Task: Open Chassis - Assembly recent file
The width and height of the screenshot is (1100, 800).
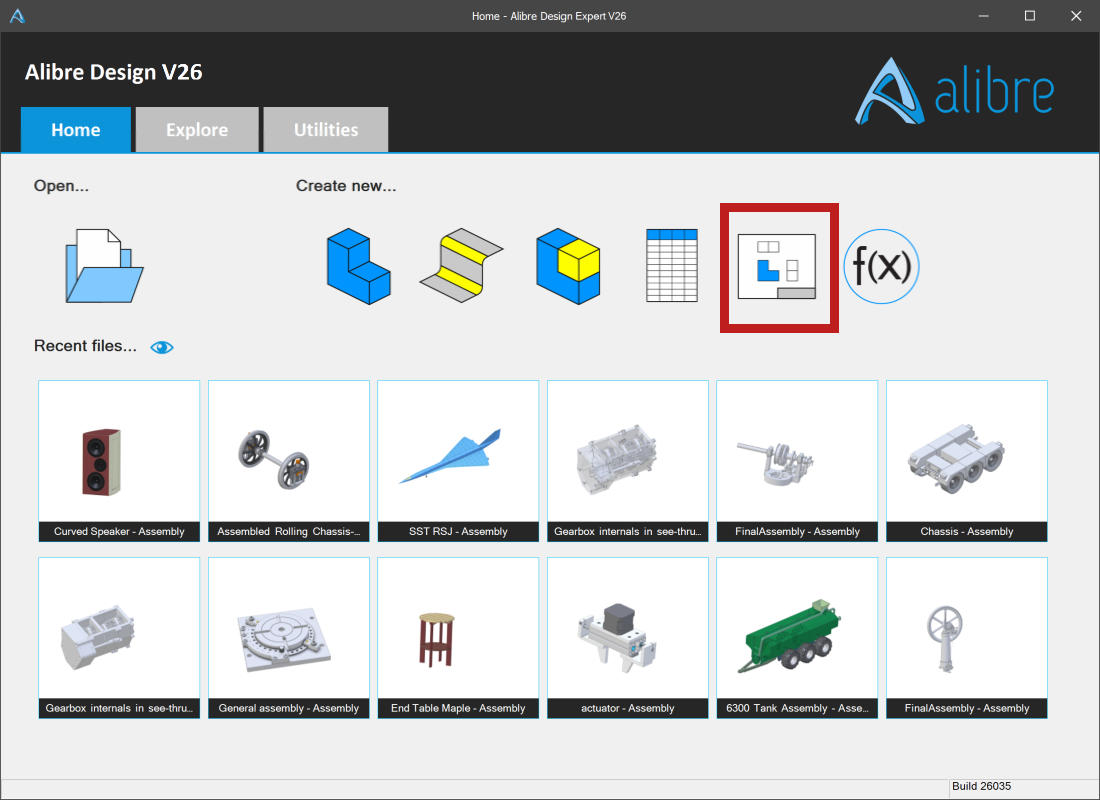Action: pyautogui.click(x=967, y=461)
